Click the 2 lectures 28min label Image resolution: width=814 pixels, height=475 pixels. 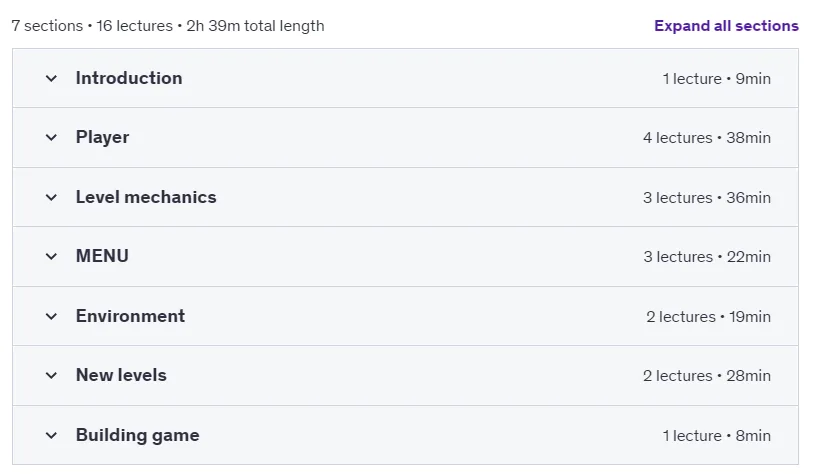click(x=707, y=375)
